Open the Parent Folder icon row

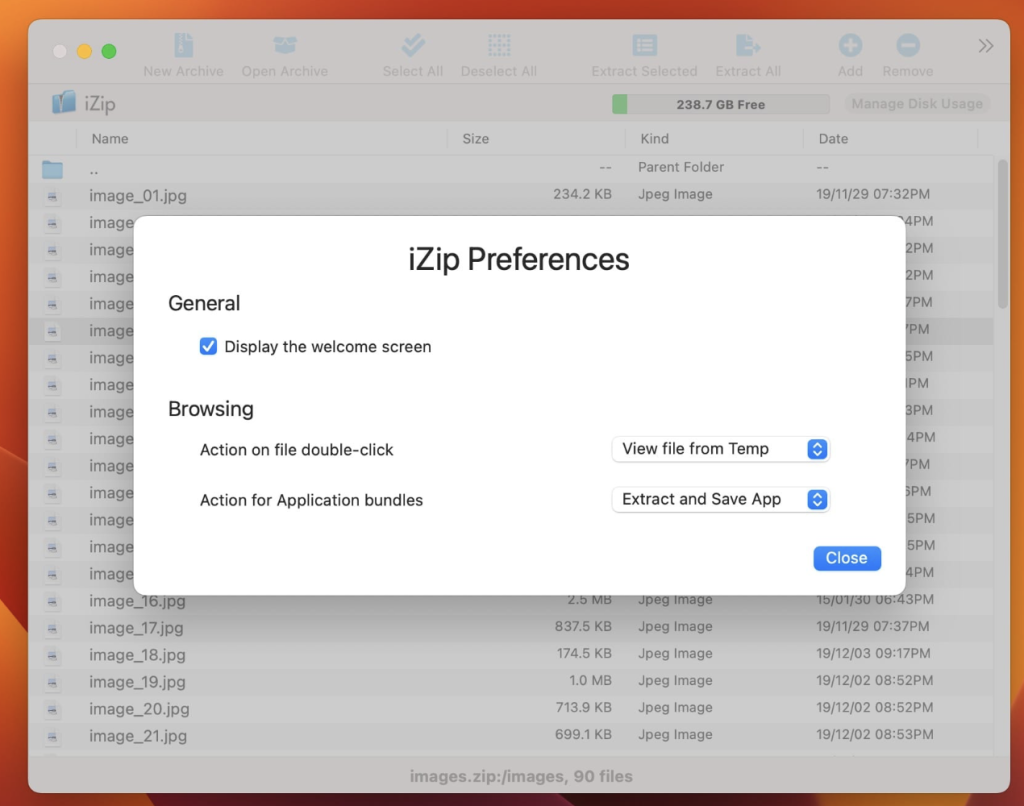point(52,169)
